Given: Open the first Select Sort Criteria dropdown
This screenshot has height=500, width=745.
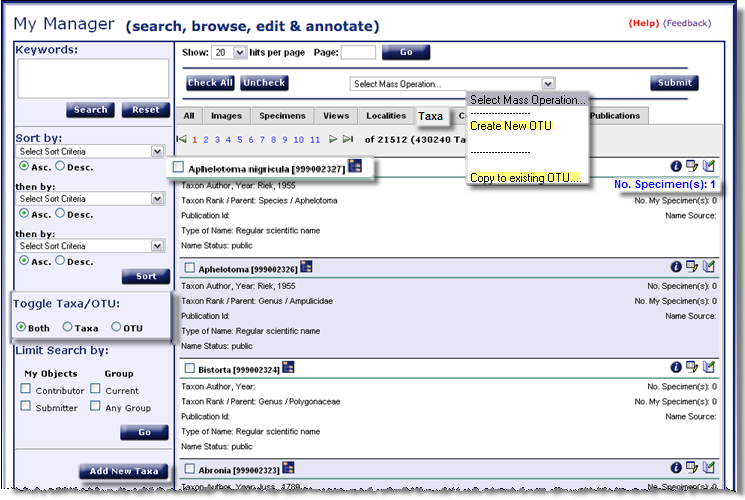Looking at the screenshot, I should point(91,151).
